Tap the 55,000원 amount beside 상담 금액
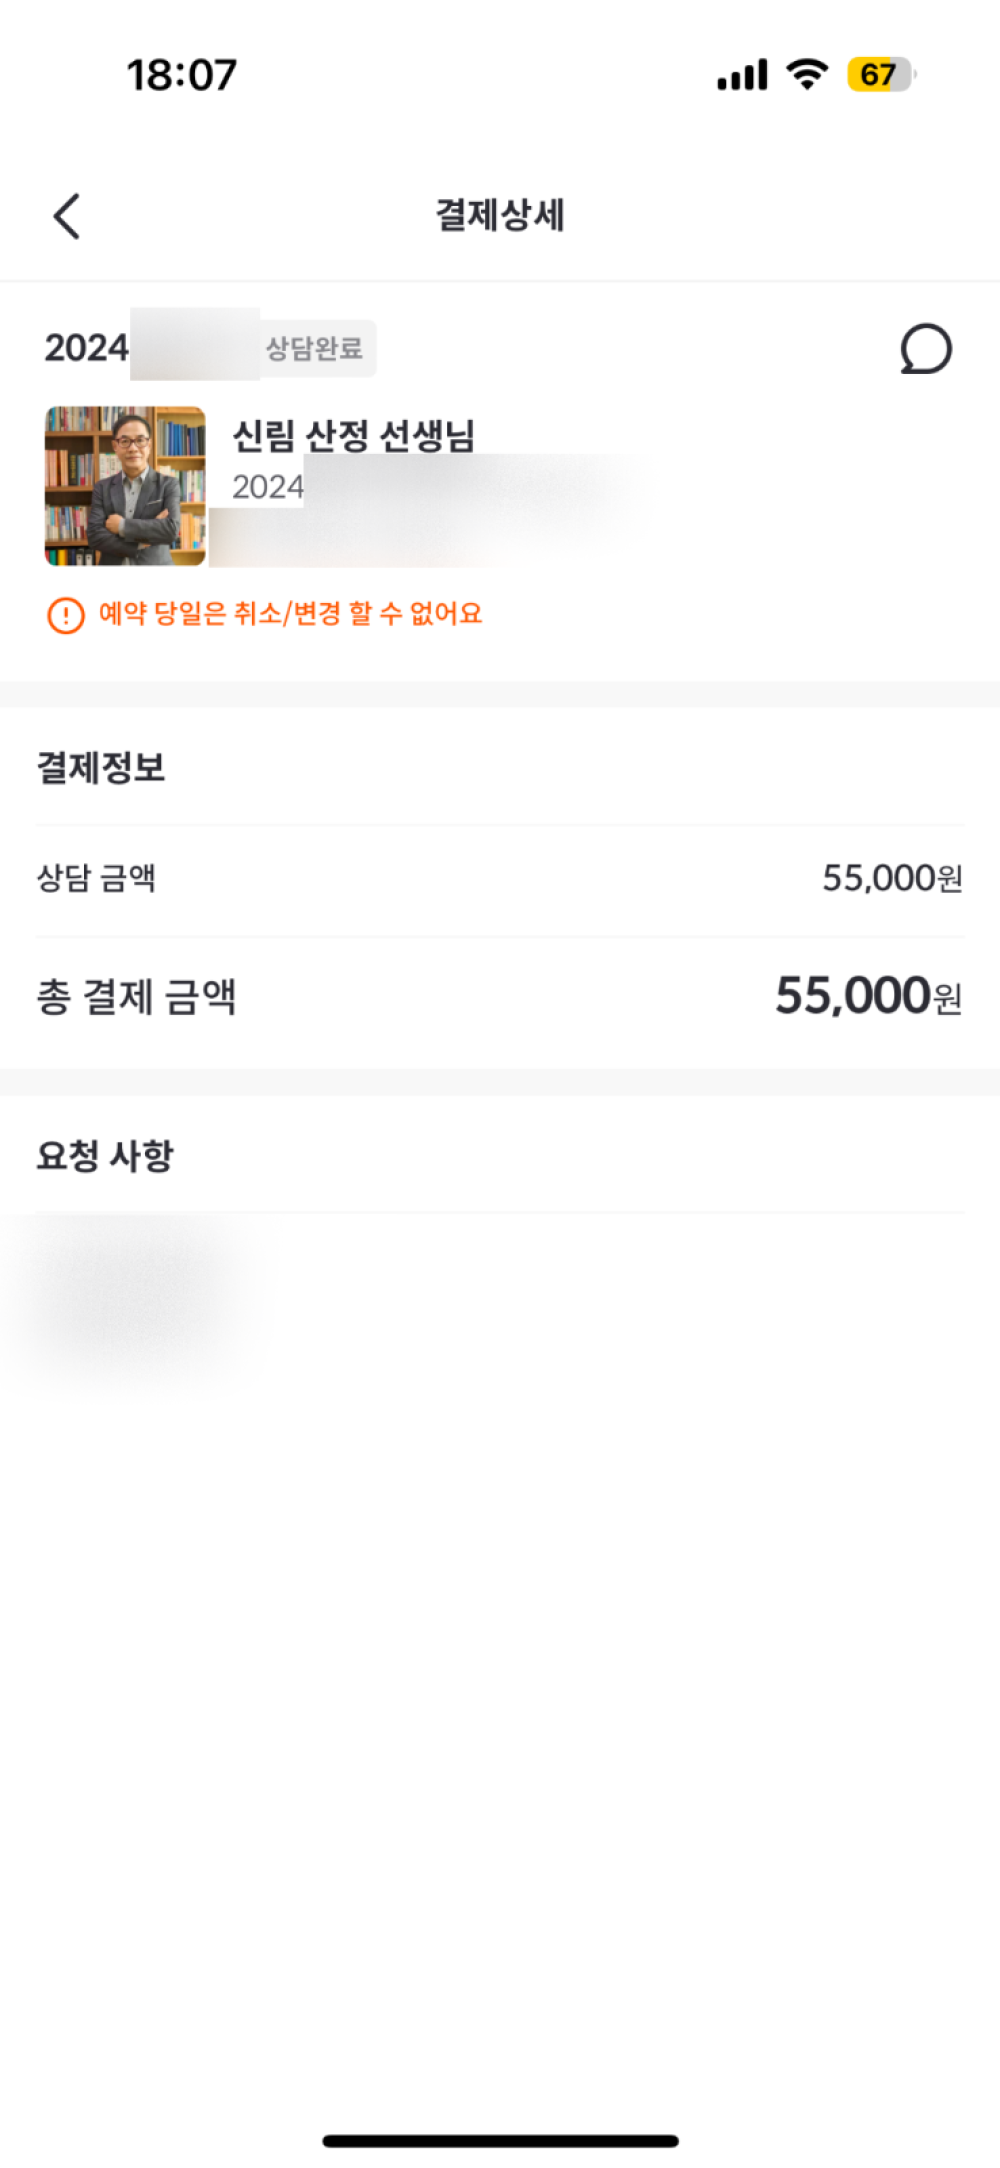Screen dimensions: 1000x2168 tap(892, 878)
